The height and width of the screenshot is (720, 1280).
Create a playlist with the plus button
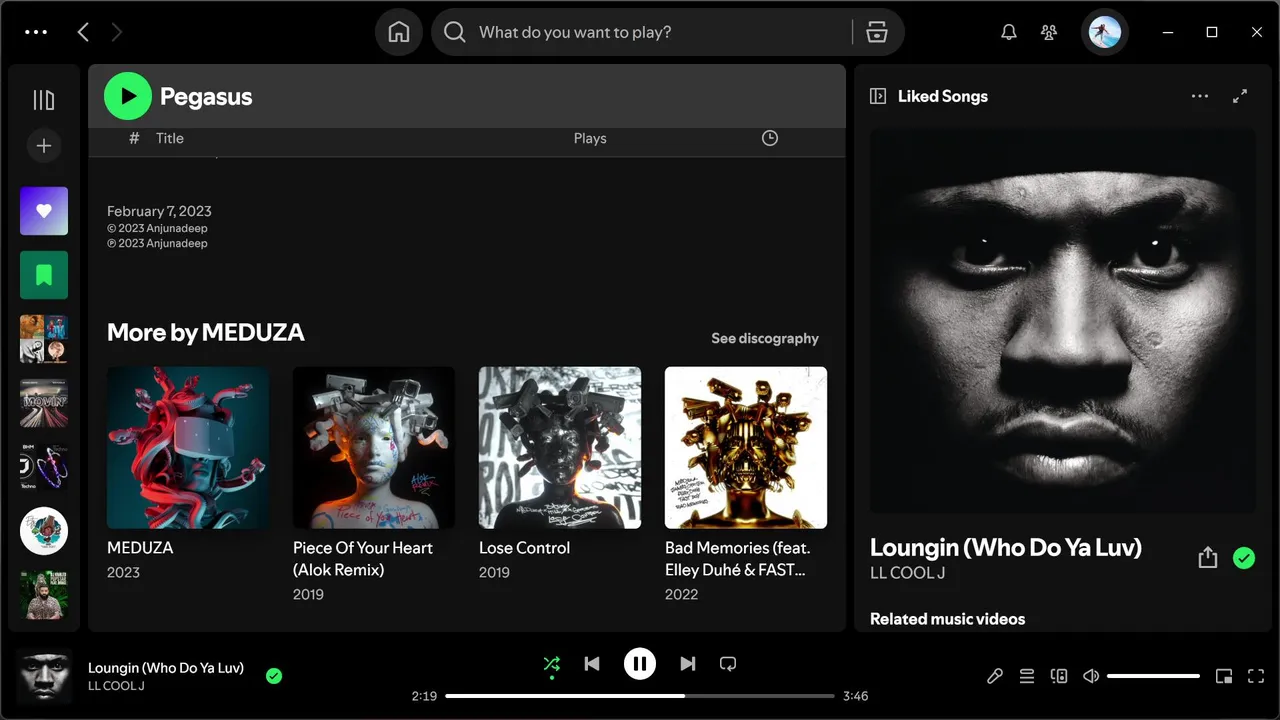(x=44, y=146)
